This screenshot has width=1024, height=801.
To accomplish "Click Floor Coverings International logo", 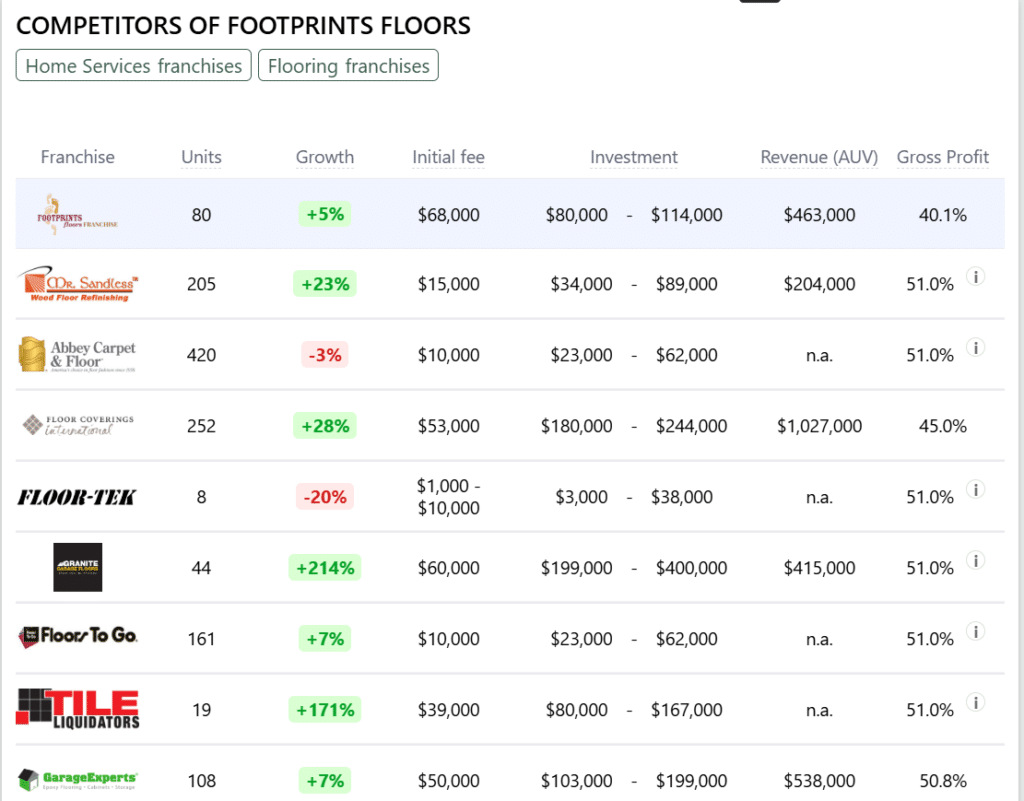I will click(x=77, y=426).
